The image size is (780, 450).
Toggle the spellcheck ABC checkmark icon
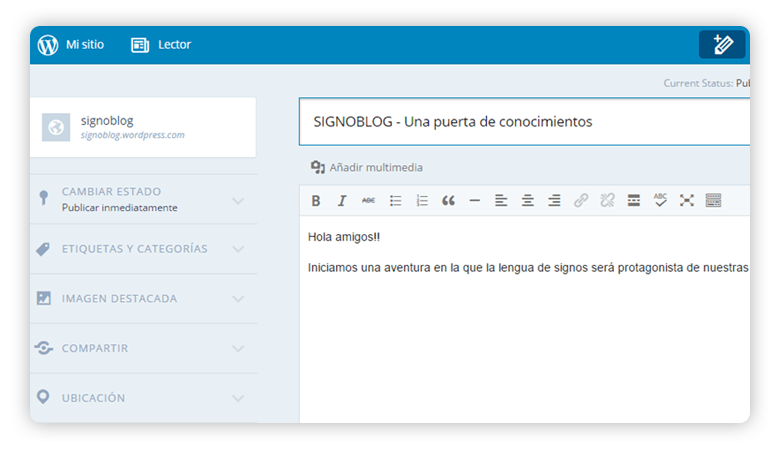(660, 200)
